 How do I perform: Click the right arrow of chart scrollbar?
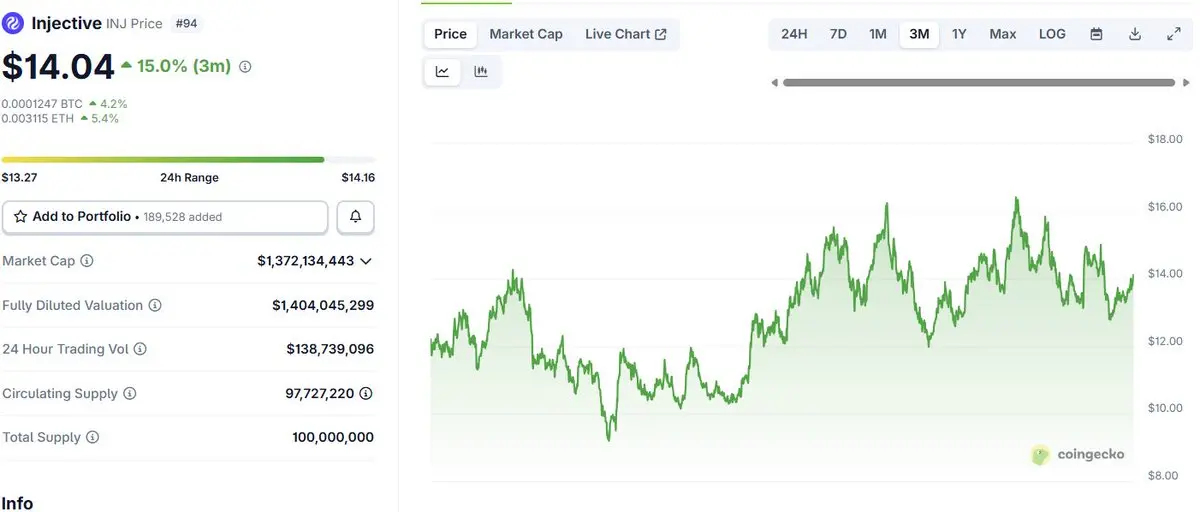[x=1186, y=83]
